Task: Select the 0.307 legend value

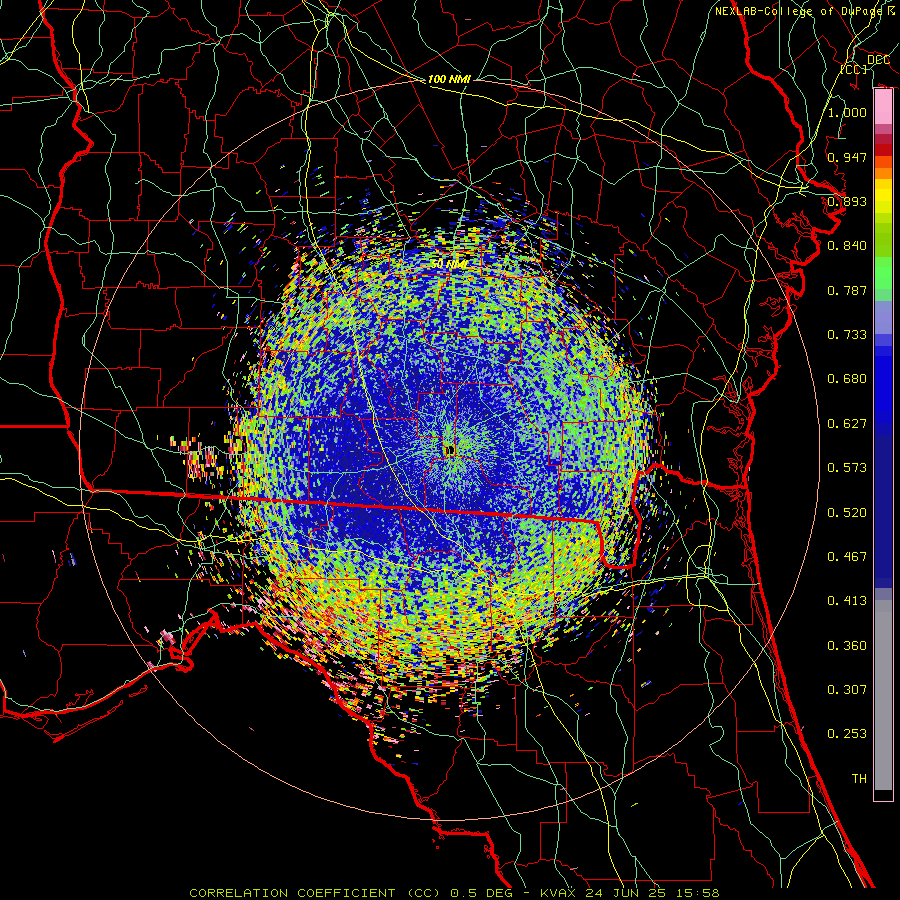Action: coord(847,690)
